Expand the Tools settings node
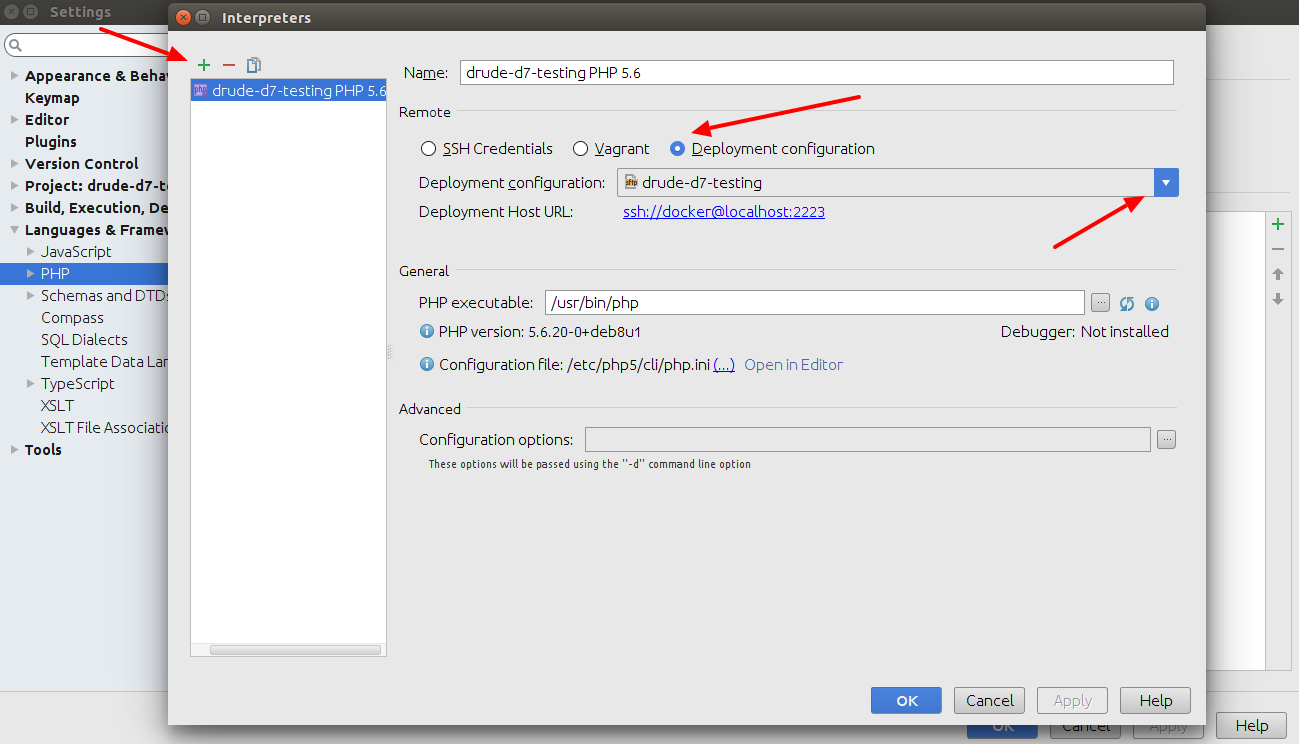Screen dimensions: 1299x744 (x=14, y=450)
